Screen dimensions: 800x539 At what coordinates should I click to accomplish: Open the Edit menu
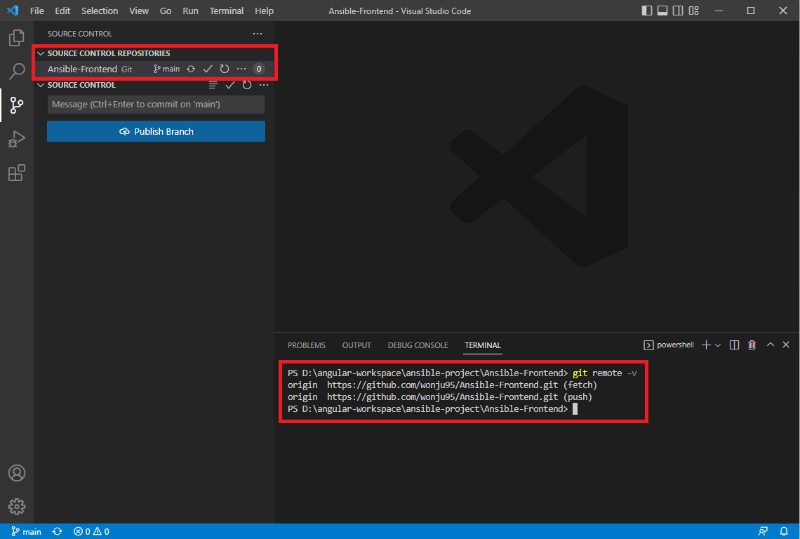(x=62, y=11)
